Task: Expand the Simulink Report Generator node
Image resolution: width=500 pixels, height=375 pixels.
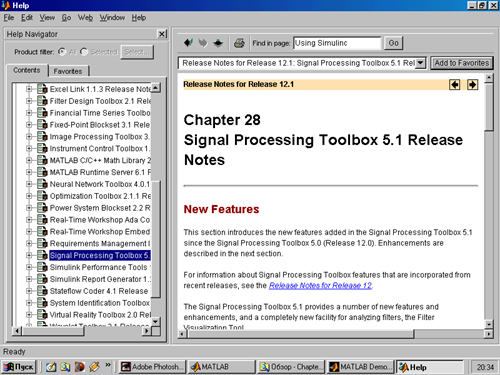Action: [29, 279]
